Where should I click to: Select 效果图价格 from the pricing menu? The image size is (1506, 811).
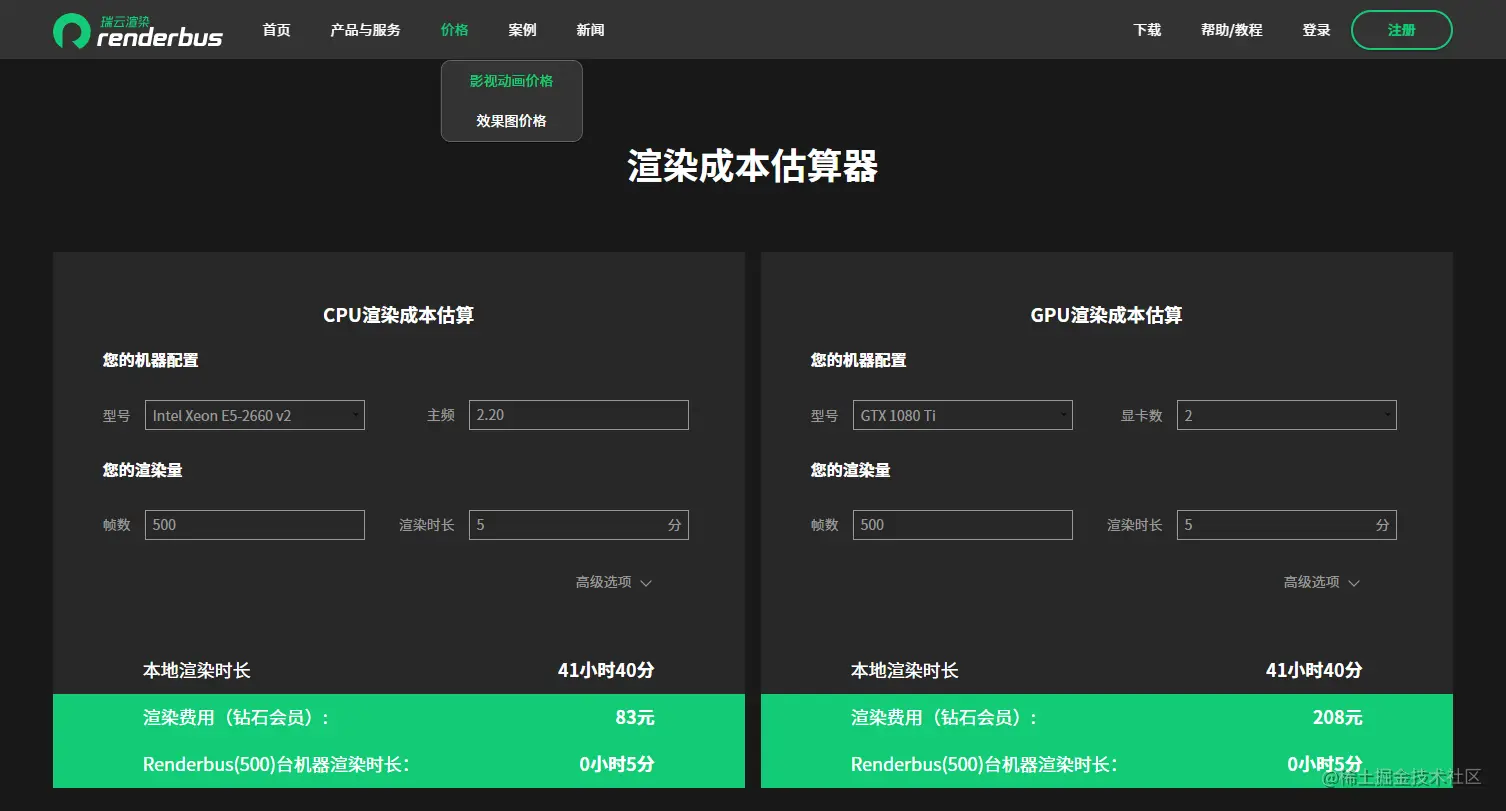point(511,120)
